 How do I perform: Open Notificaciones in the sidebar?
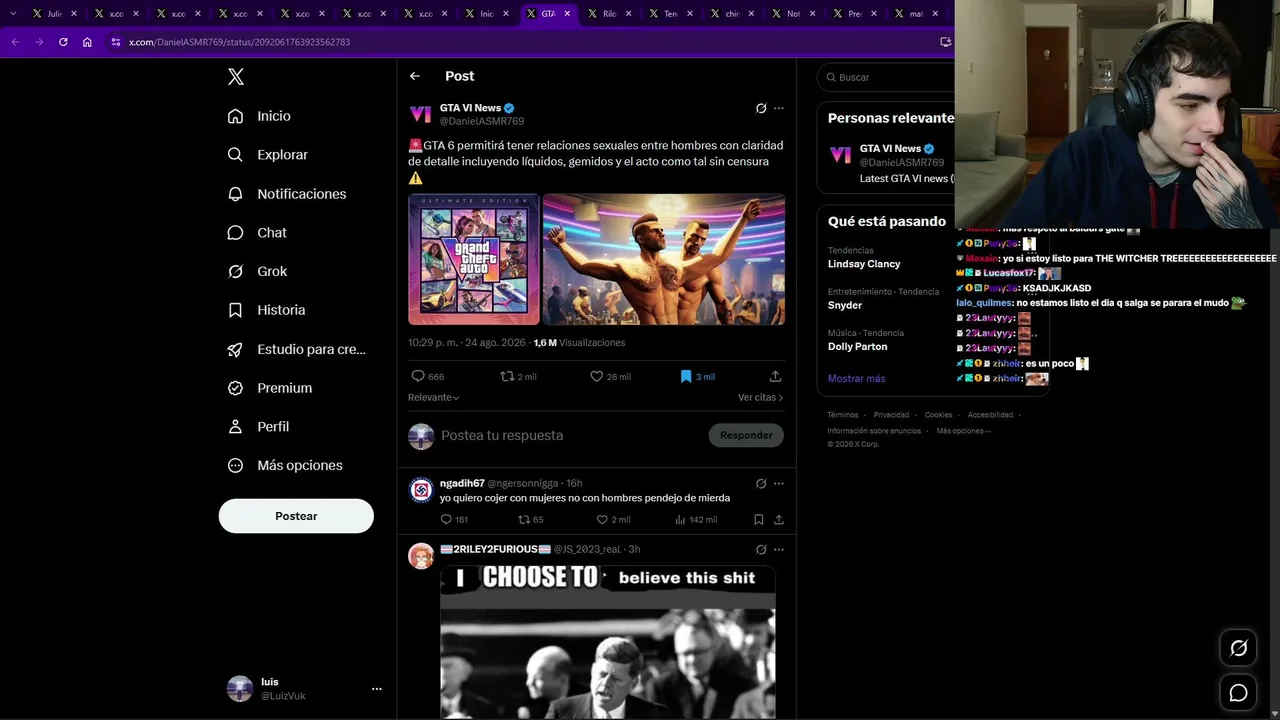[x=286, y=194]
